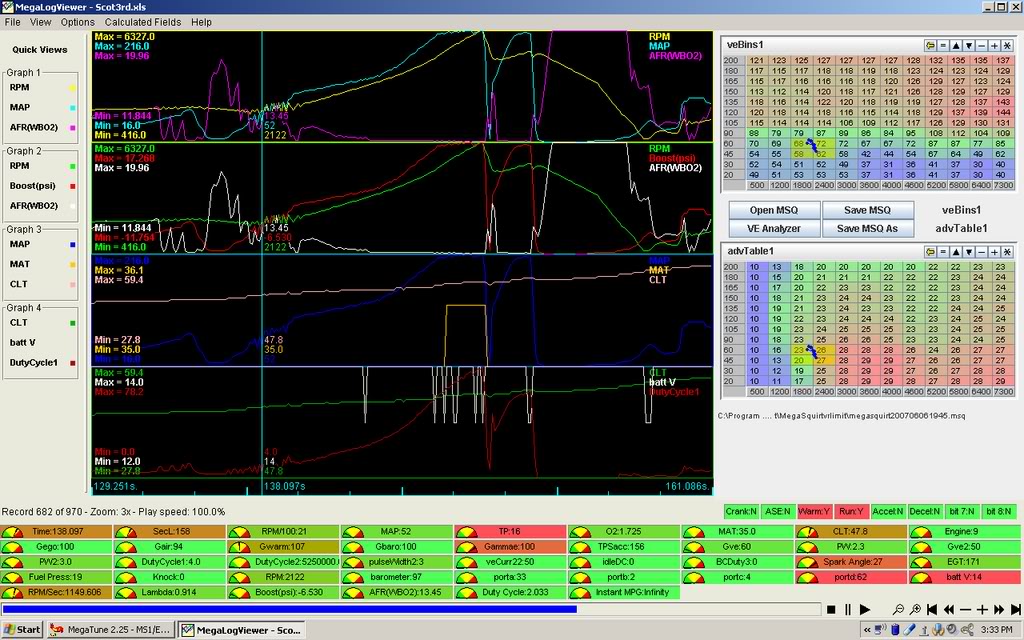This screenshot has width=1024, height=640.
Task: Click the zoom-out magnifier icon at bottom
Action: [898, 609]
